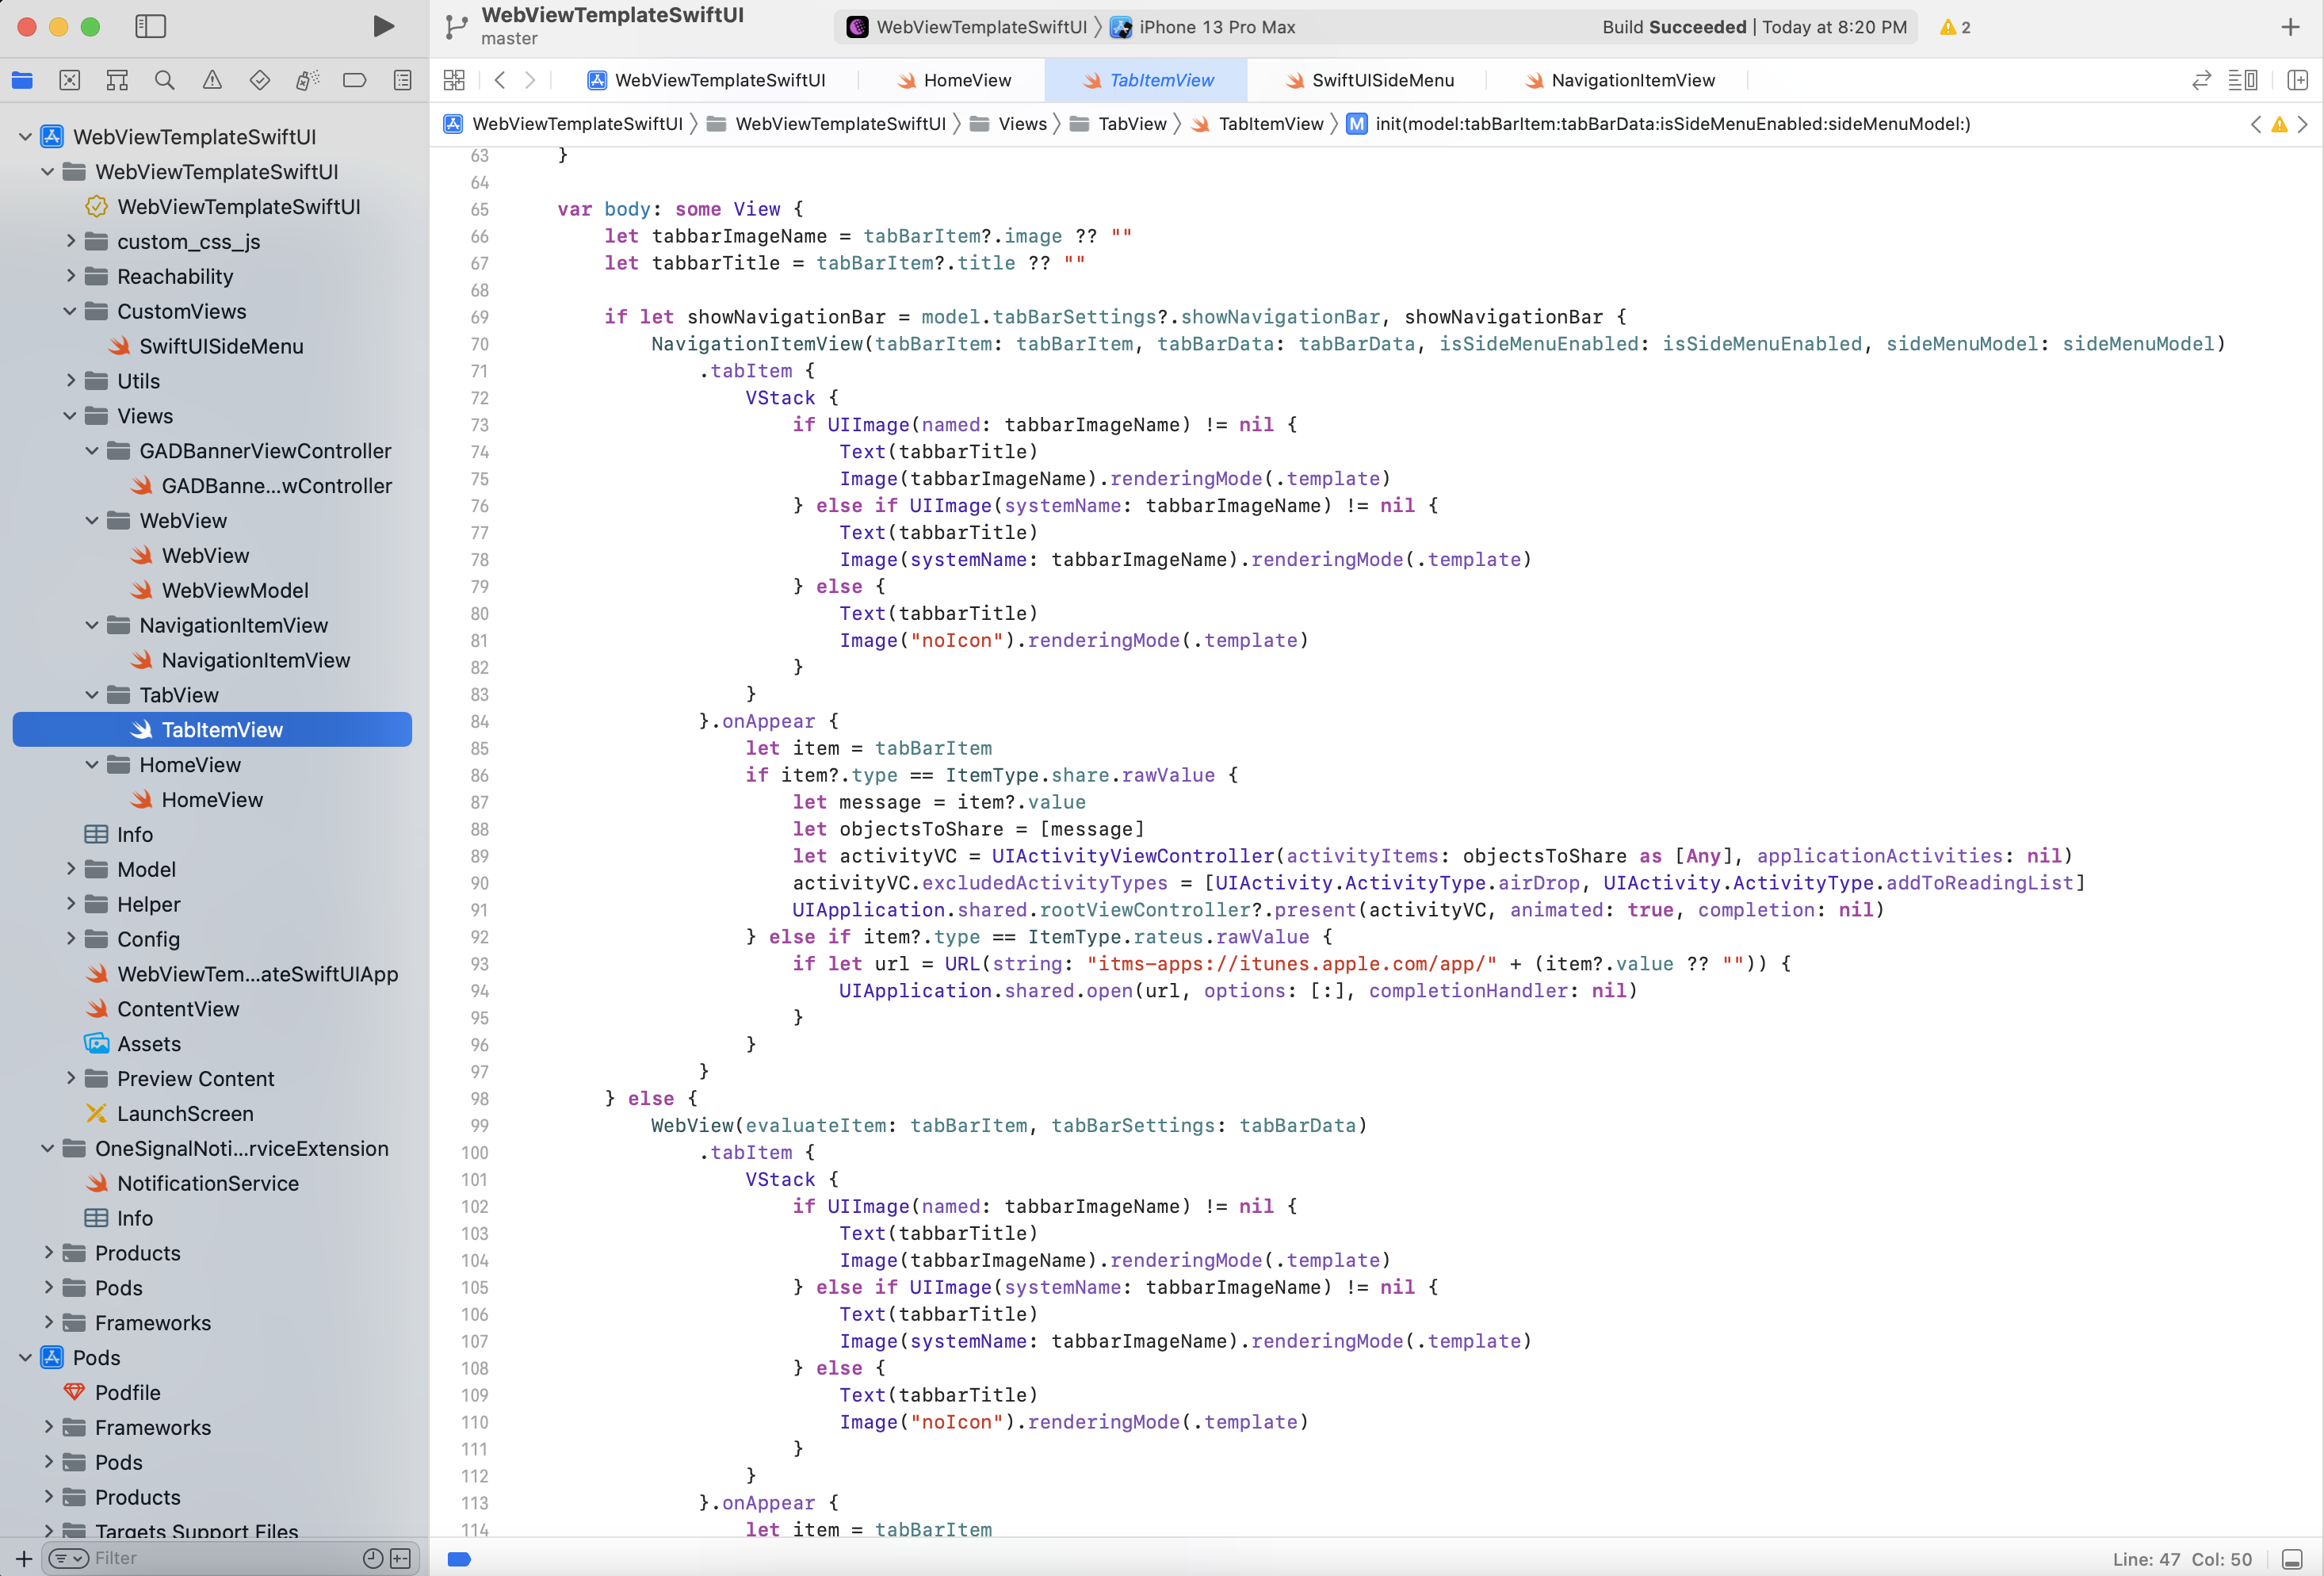
Task: Switch to the SwiftUISideMenu tab
Action: click(1368, 80)
